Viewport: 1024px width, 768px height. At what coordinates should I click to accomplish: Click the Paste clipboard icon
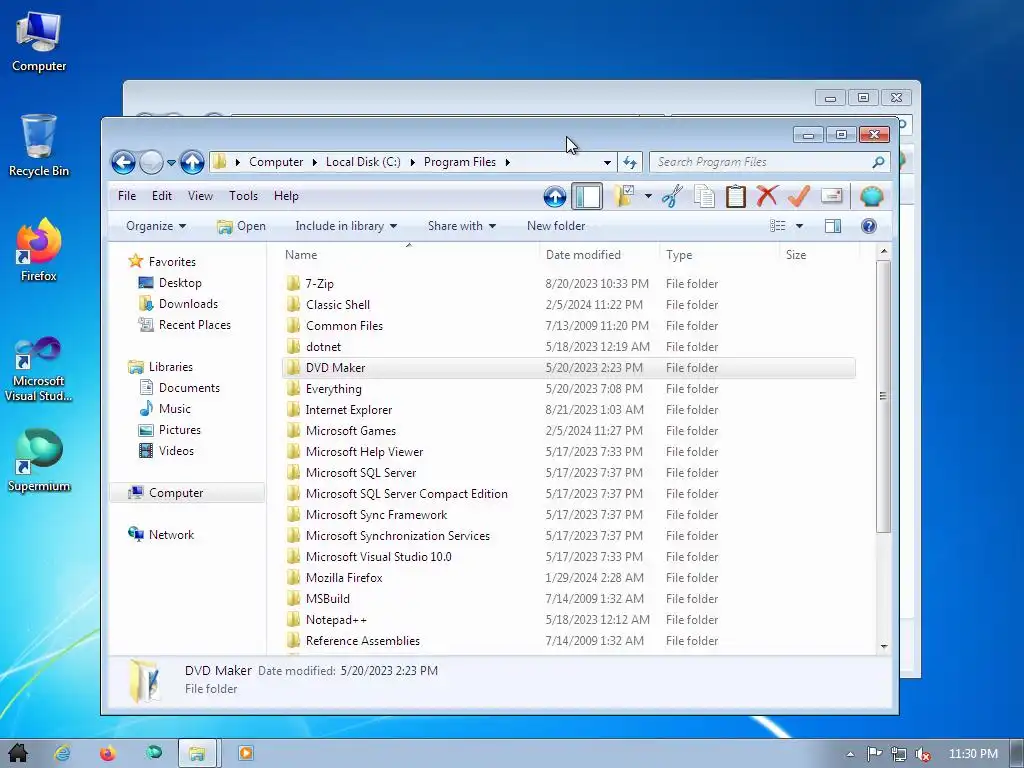point(735,196)
